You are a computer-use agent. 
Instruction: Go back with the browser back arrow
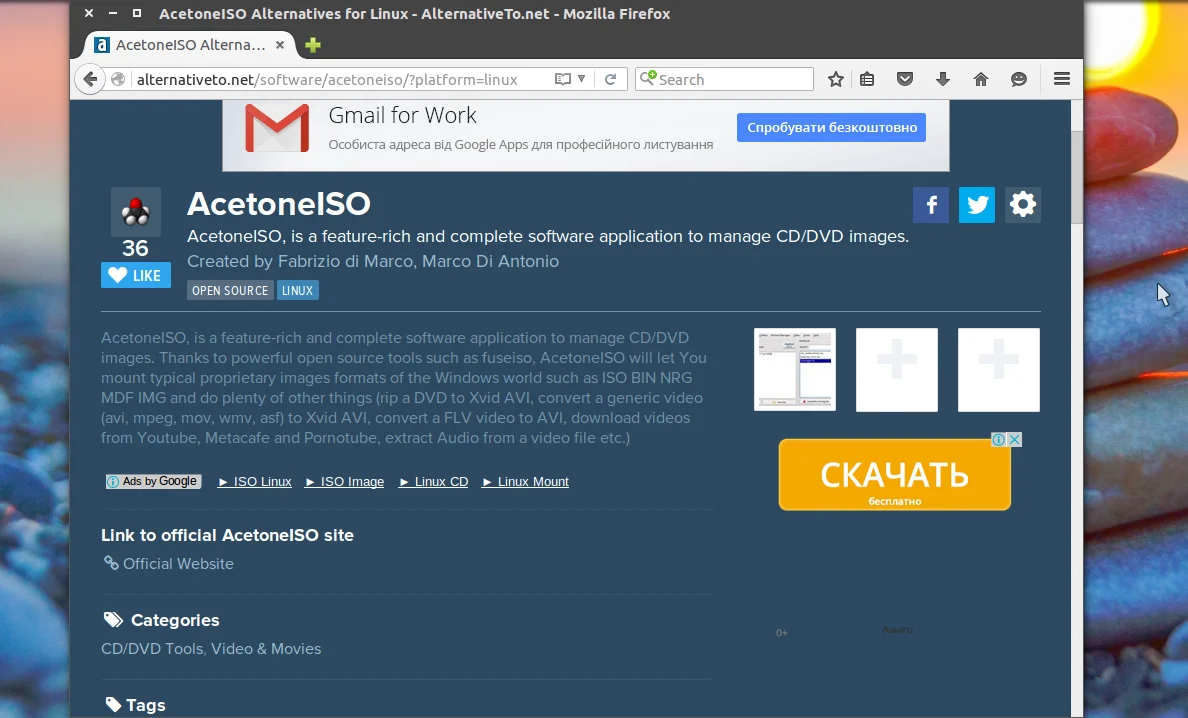[90, 79]
